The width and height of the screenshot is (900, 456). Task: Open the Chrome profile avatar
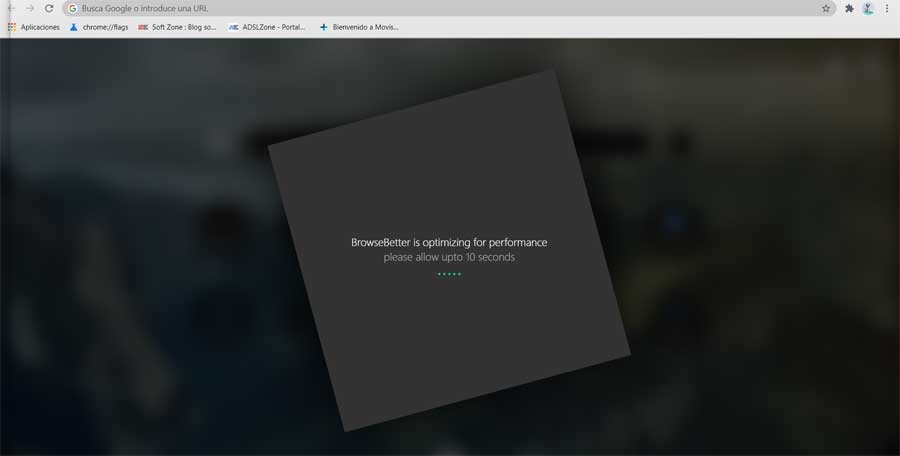(x=868, y=9)
